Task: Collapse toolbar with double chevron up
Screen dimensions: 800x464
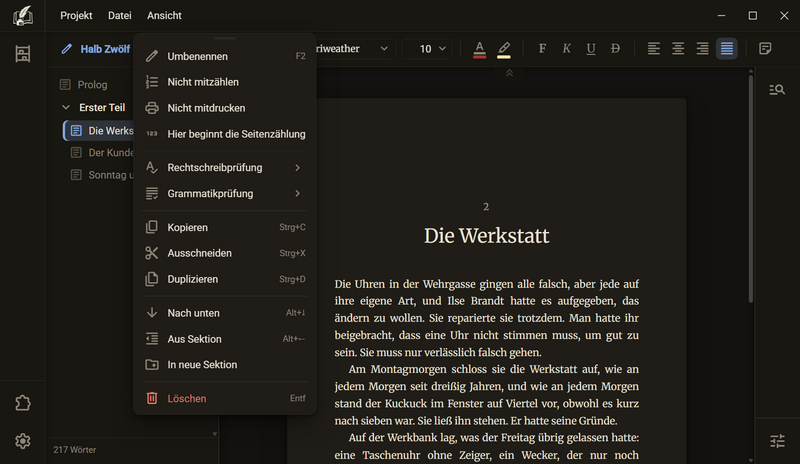Action: click(509, 74)
